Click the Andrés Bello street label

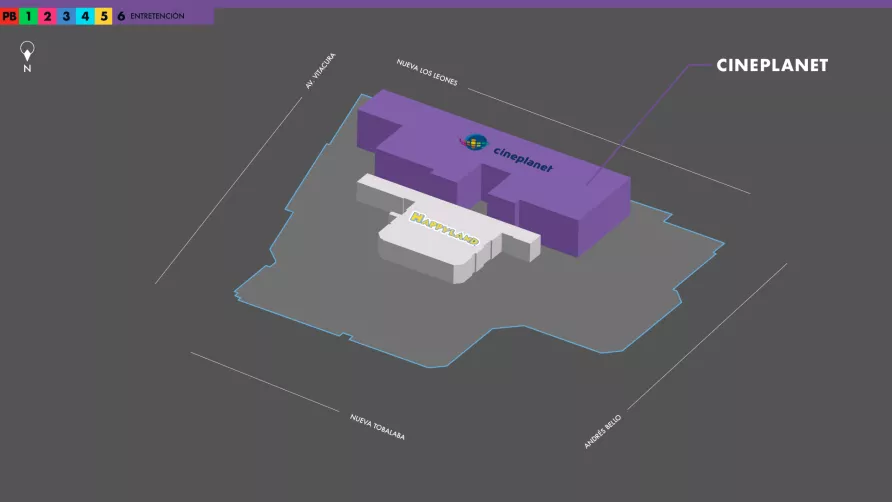(x=602, y=431)
